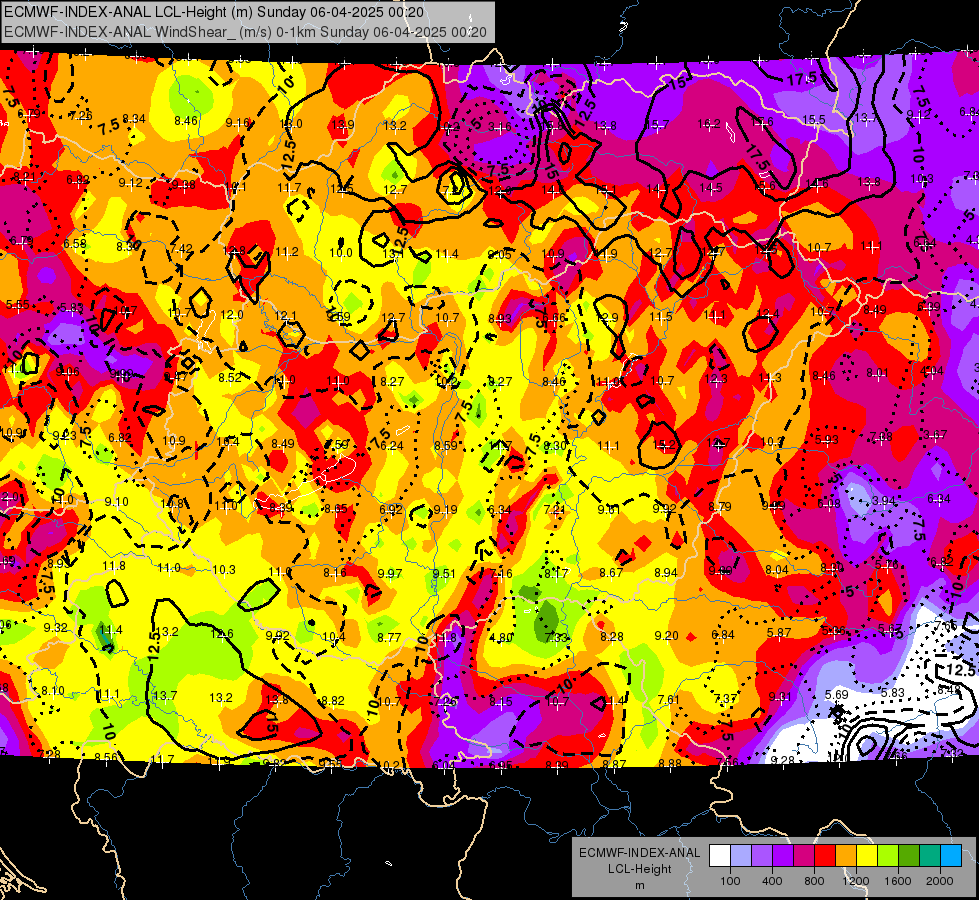Screen dimensions: 979x900
Task: Click the 5.93 value on the map
Action: point(827,440)
